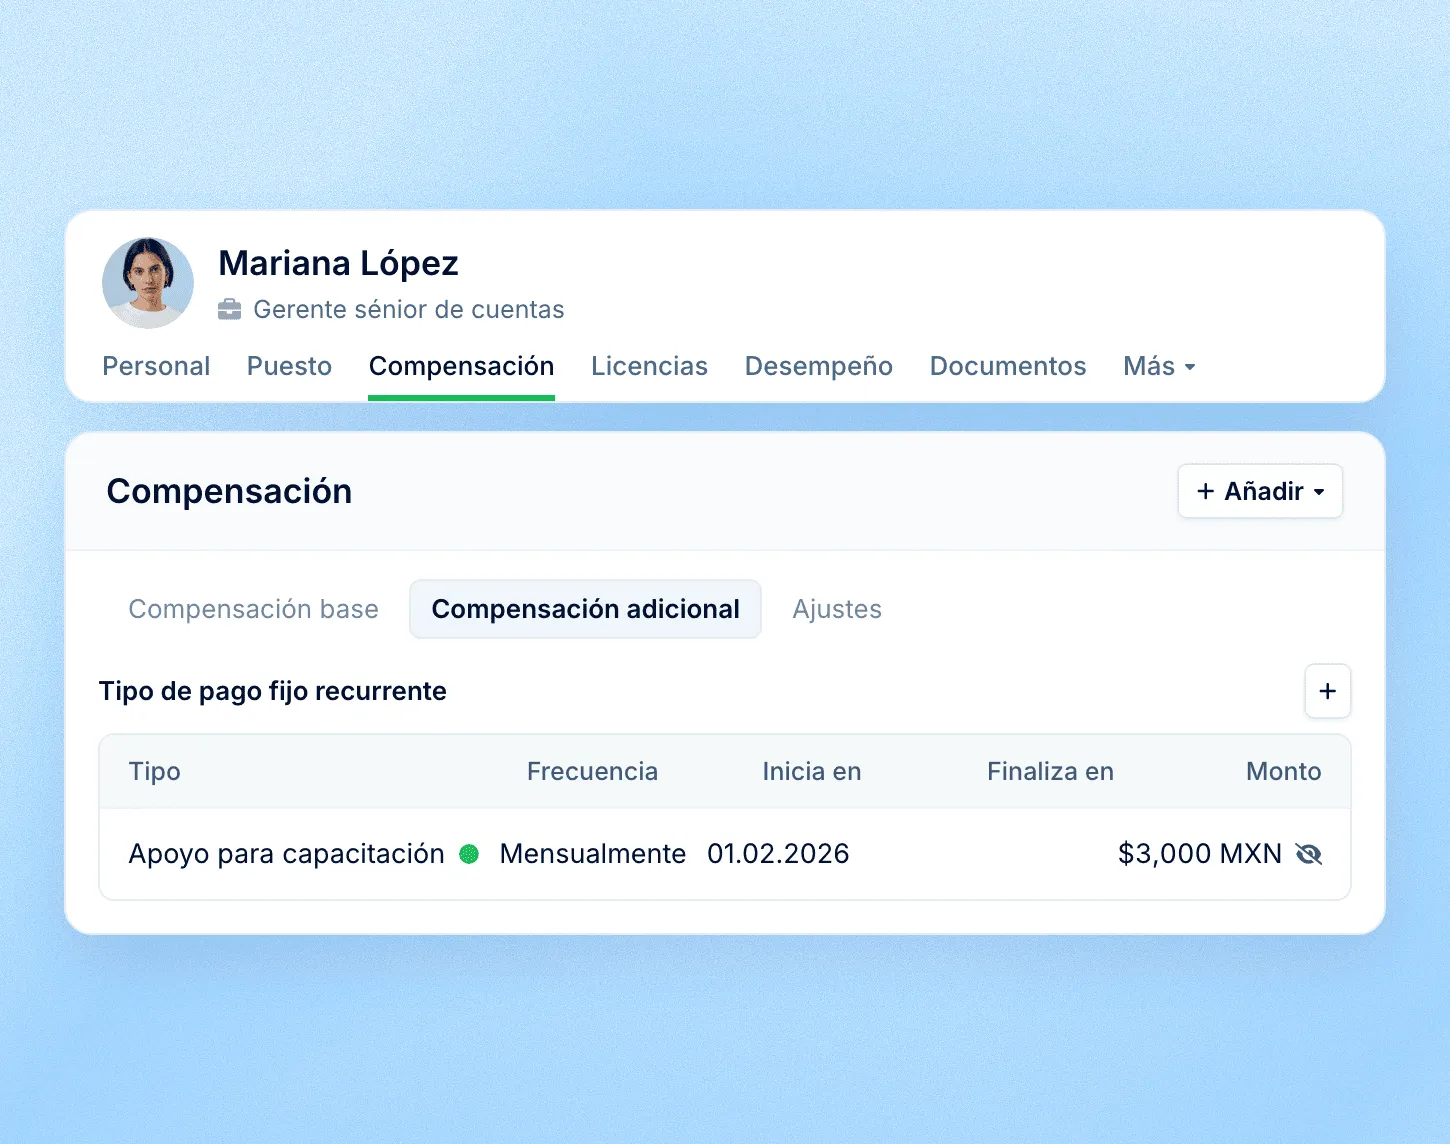The image size is (1450, 1144).
Task: Open the Ajustes sub-tab
Action: (x=837, y=609)
